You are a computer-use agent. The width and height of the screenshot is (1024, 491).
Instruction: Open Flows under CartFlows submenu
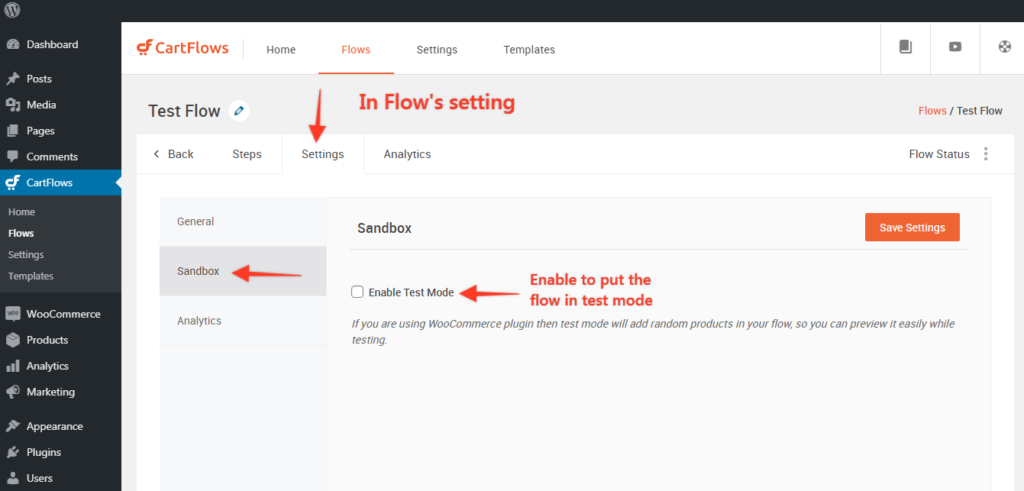coord(21,233)
